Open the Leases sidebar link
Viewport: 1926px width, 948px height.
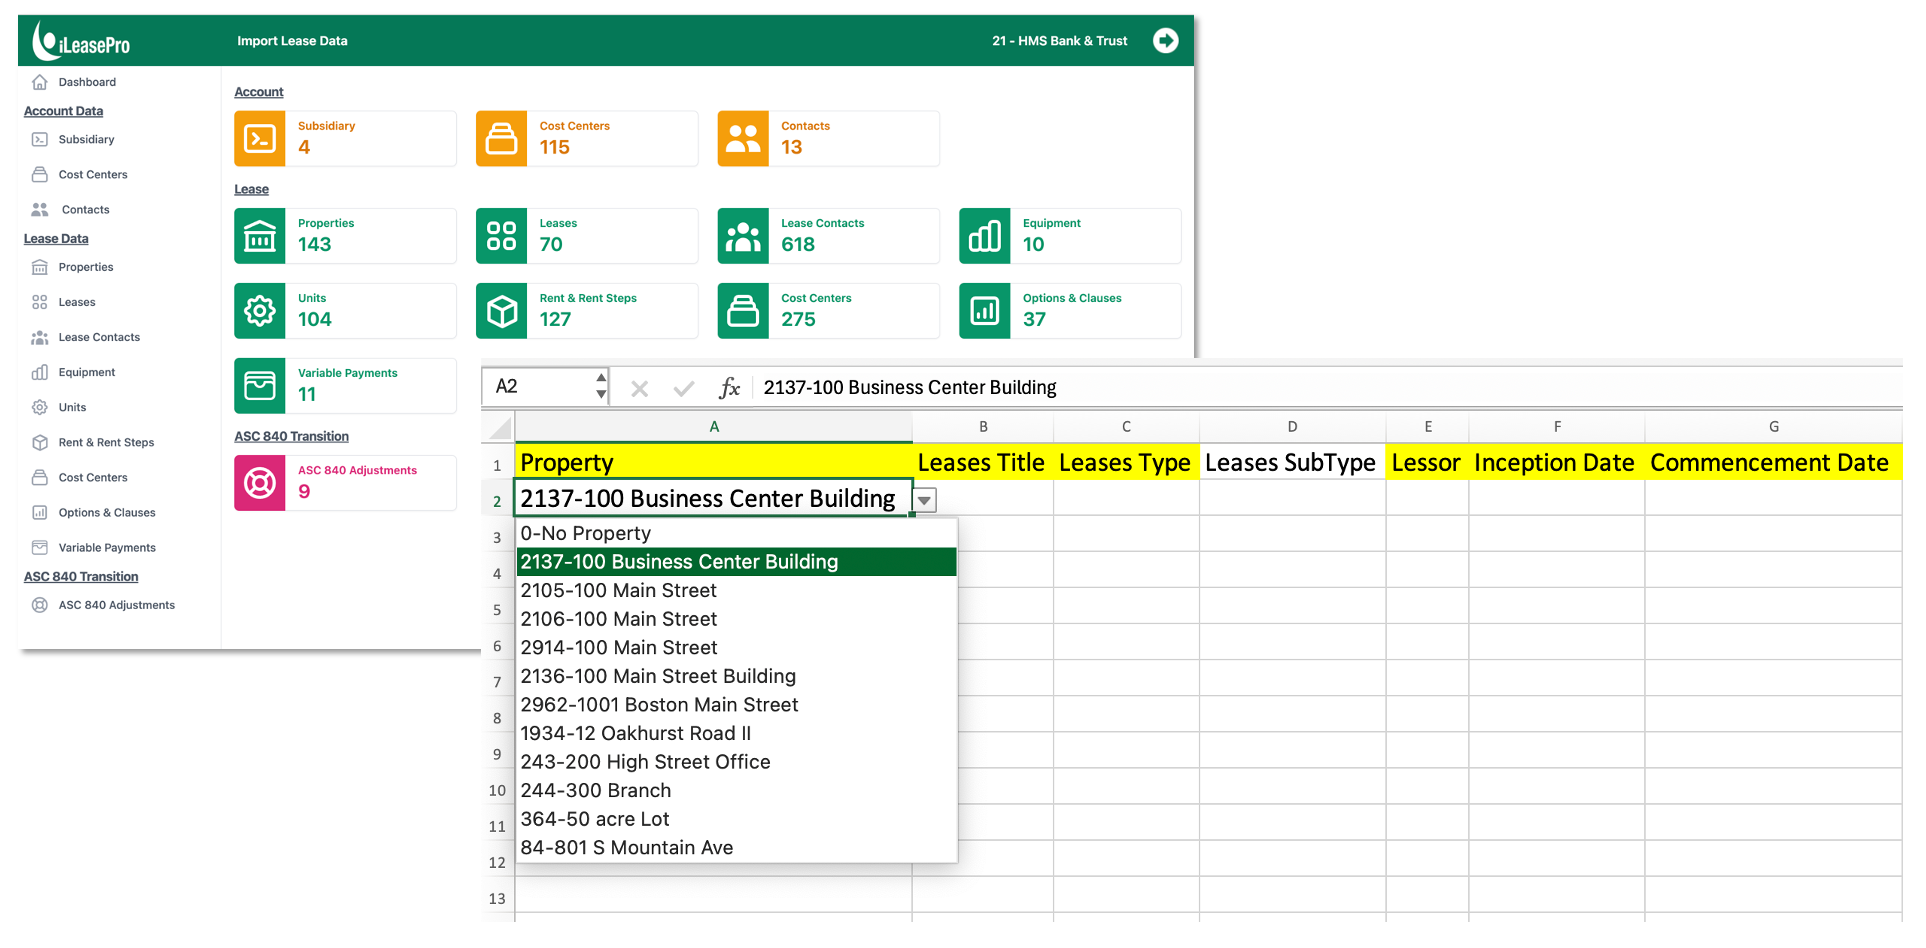pyautogui.click(x=77, y=302)
